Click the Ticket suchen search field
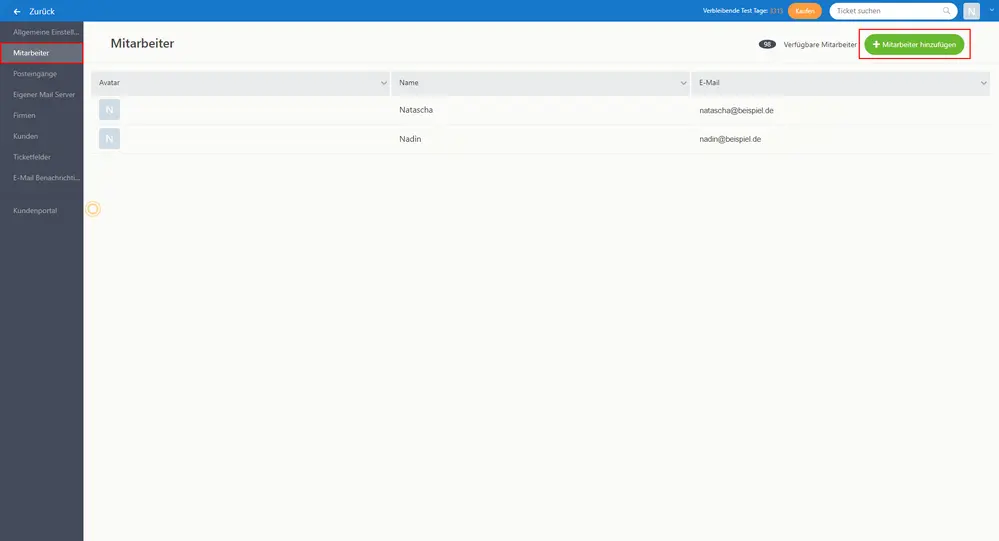The width and height of the screenshot is (999, 541). point(893,11)
